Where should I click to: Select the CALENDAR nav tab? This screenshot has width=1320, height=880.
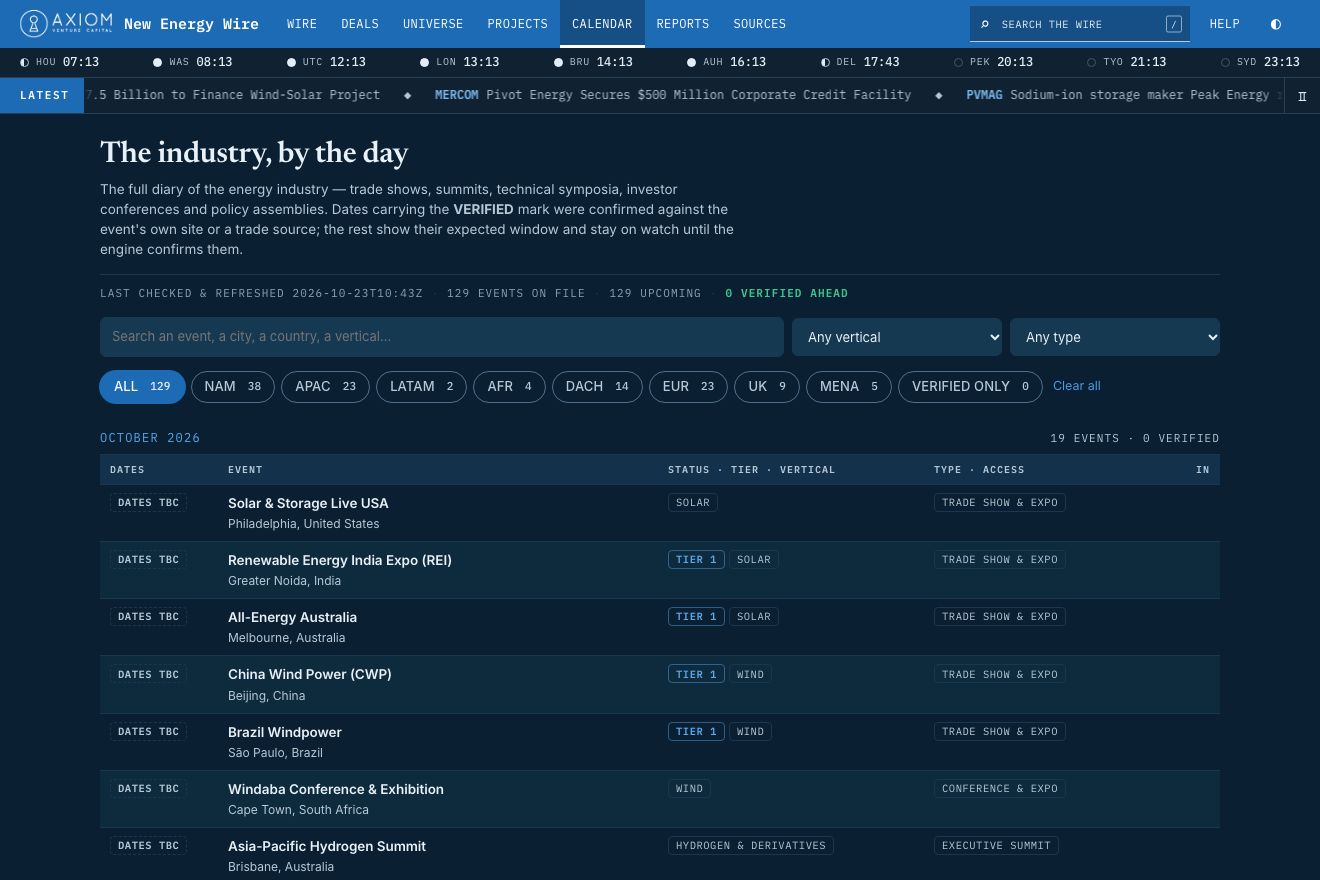pyautogui.click(x=602, y=24)
